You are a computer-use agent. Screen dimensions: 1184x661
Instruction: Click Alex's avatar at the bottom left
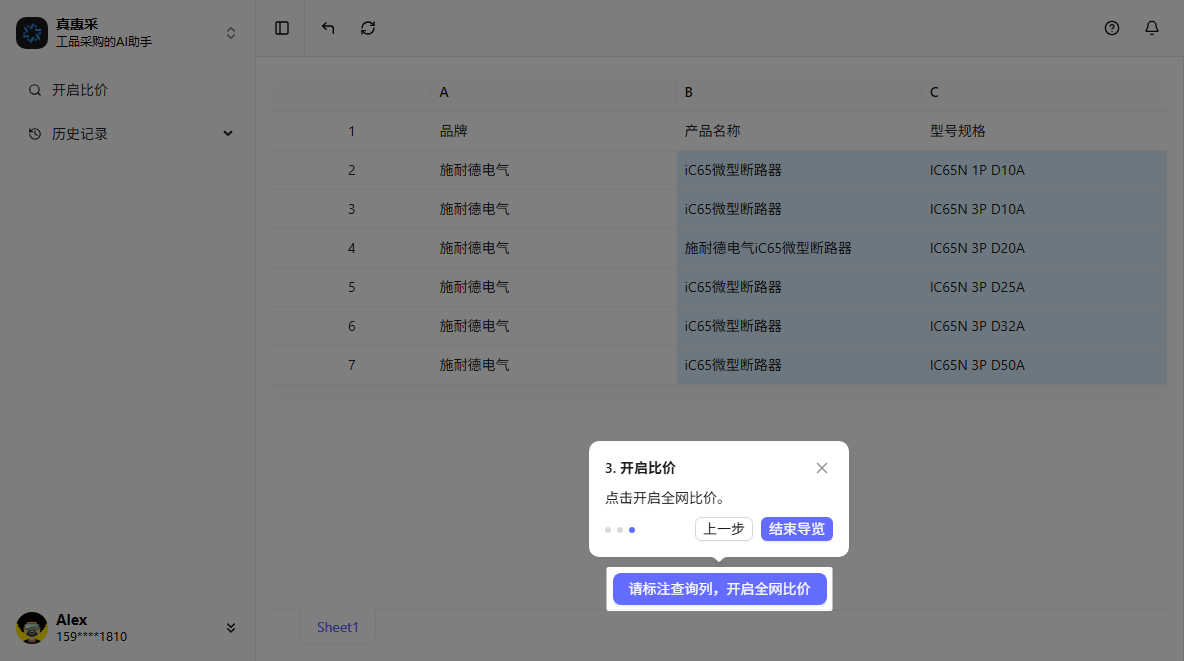click(34, 628)
